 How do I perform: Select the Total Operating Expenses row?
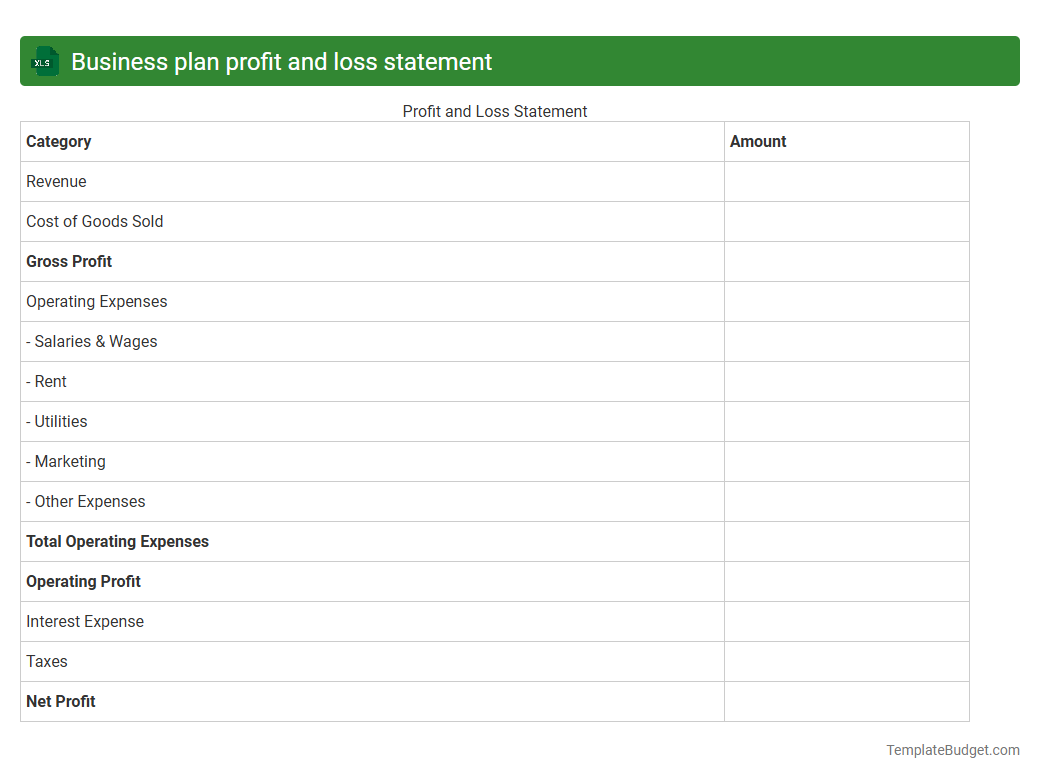(117, 541)
